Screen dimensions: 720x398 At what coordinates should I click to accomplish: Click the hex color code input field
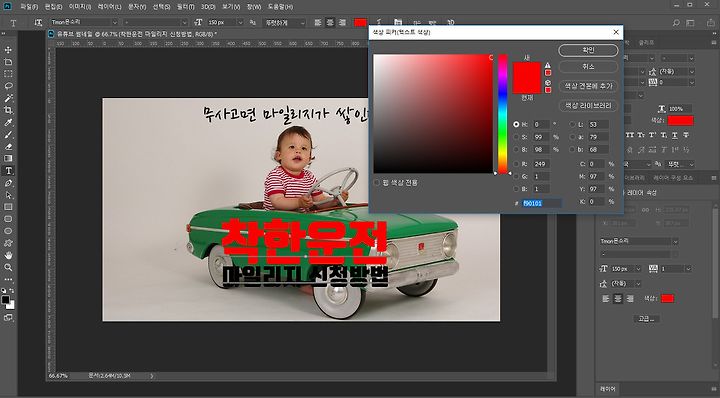click(541, 203)
